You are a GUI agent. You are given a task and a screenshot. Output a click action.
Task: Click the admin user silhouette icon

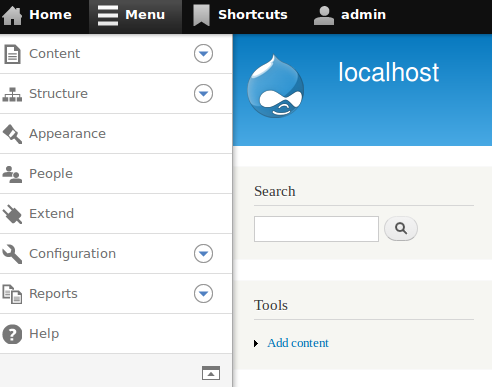click(x=324, y=15)
